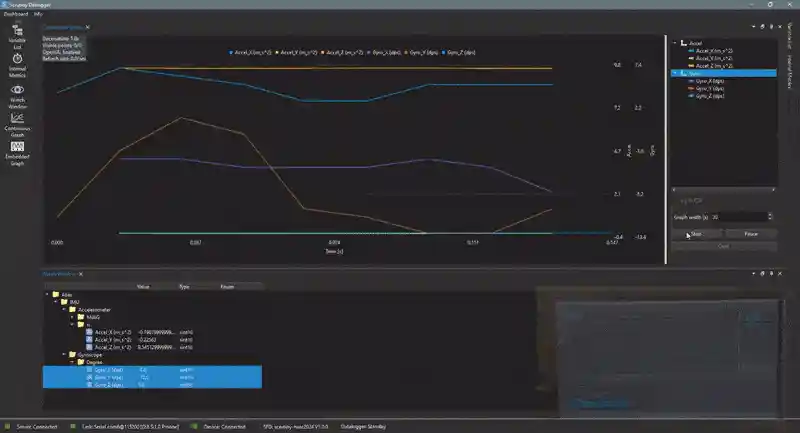Click the Enum column header in Watch Window
This screenshot has width=800, height=433.
pos(227,287)
